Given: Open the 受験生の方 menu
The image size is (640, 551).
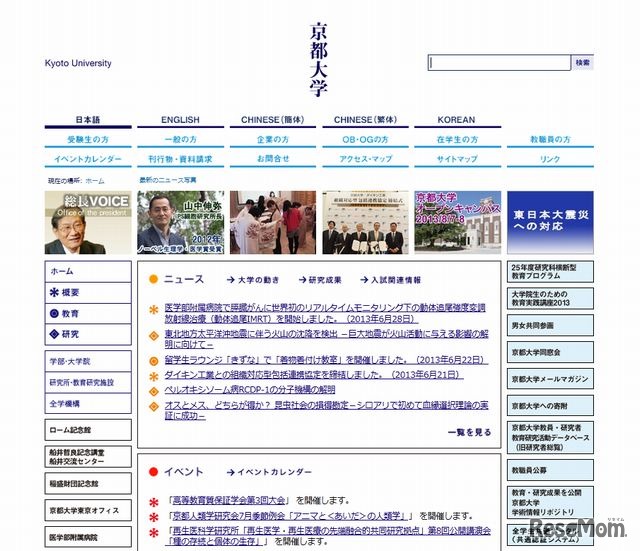Looking at the screenshot, I should click(88, 140).
